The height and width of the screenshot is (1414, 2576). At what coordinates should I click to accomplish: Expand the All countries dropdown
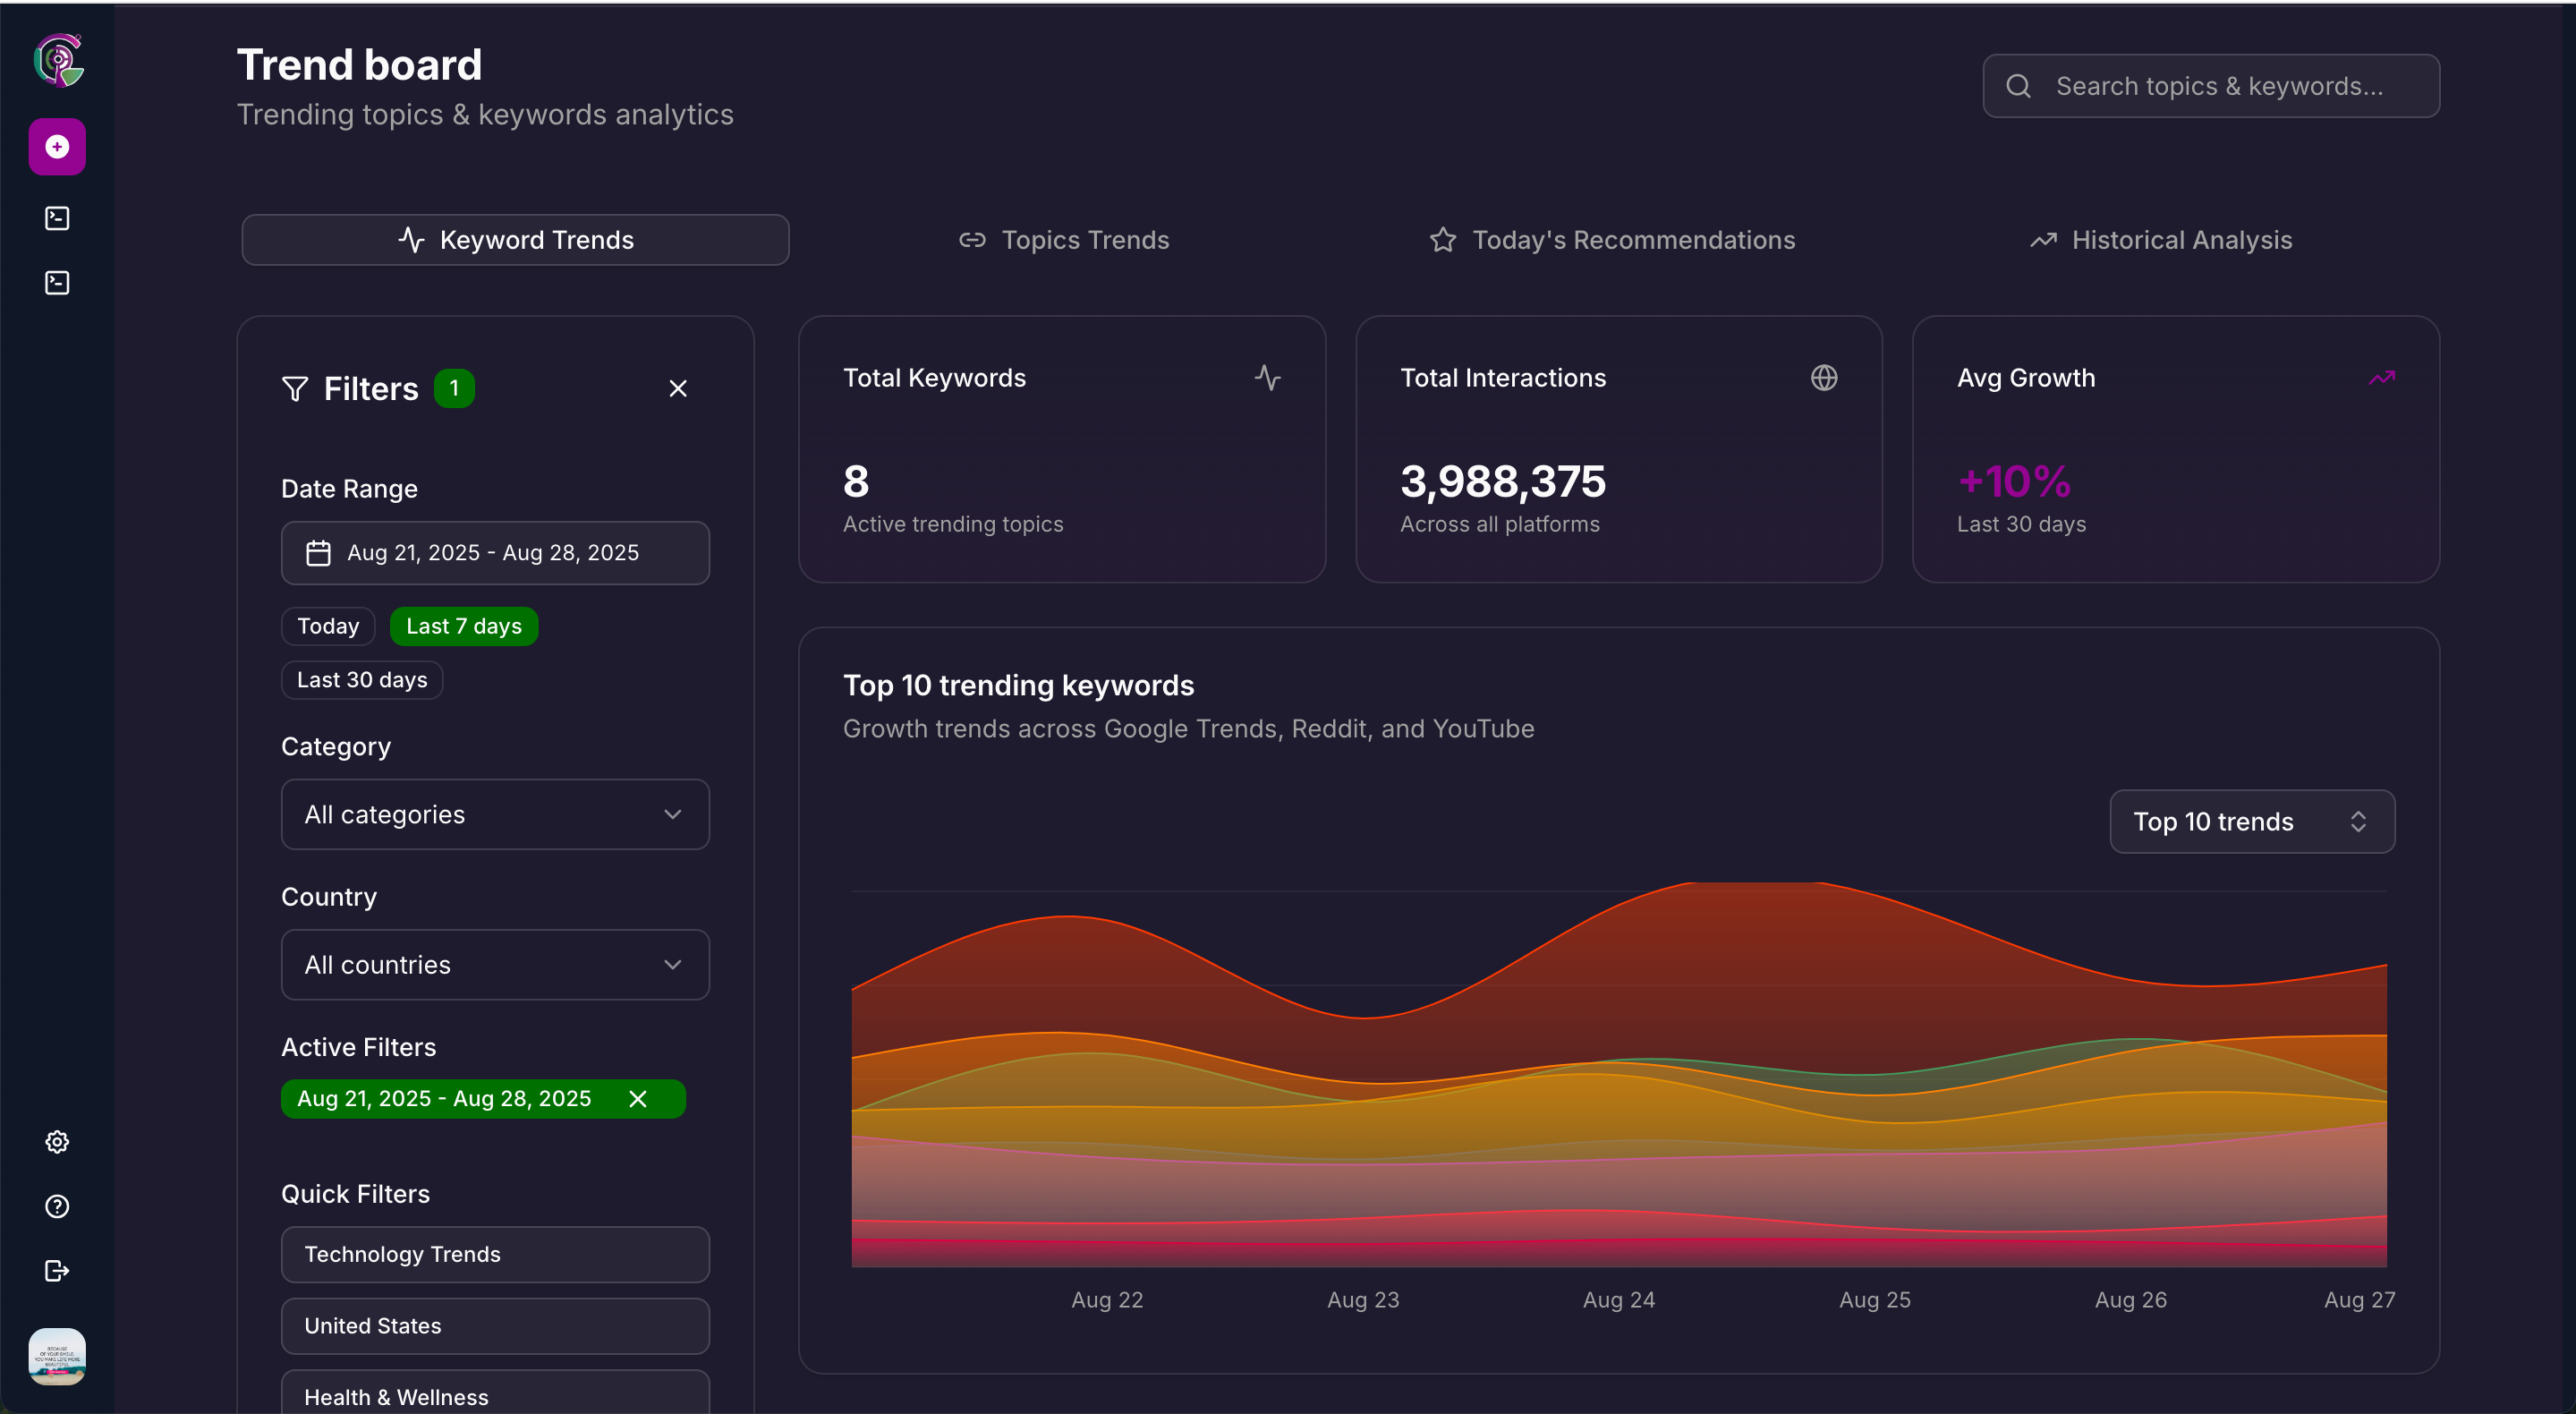coord(495,965)
